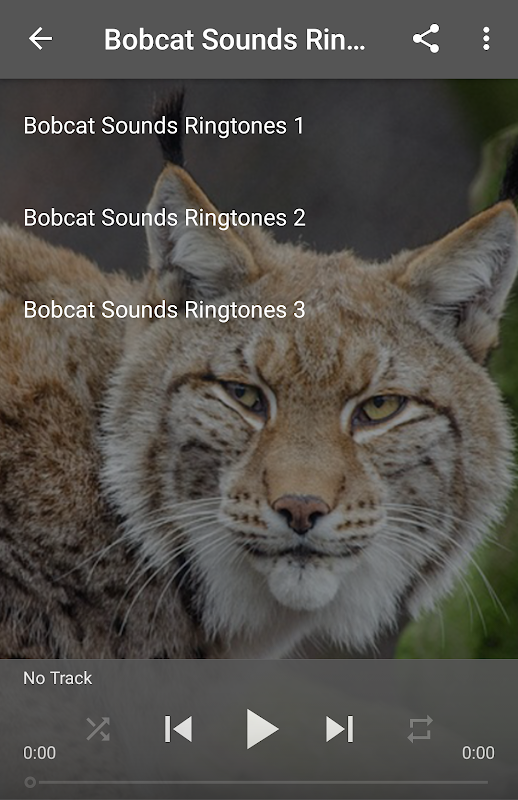Toggle shuffle mode with crossed-arrows icon

(x=98, y=729)
